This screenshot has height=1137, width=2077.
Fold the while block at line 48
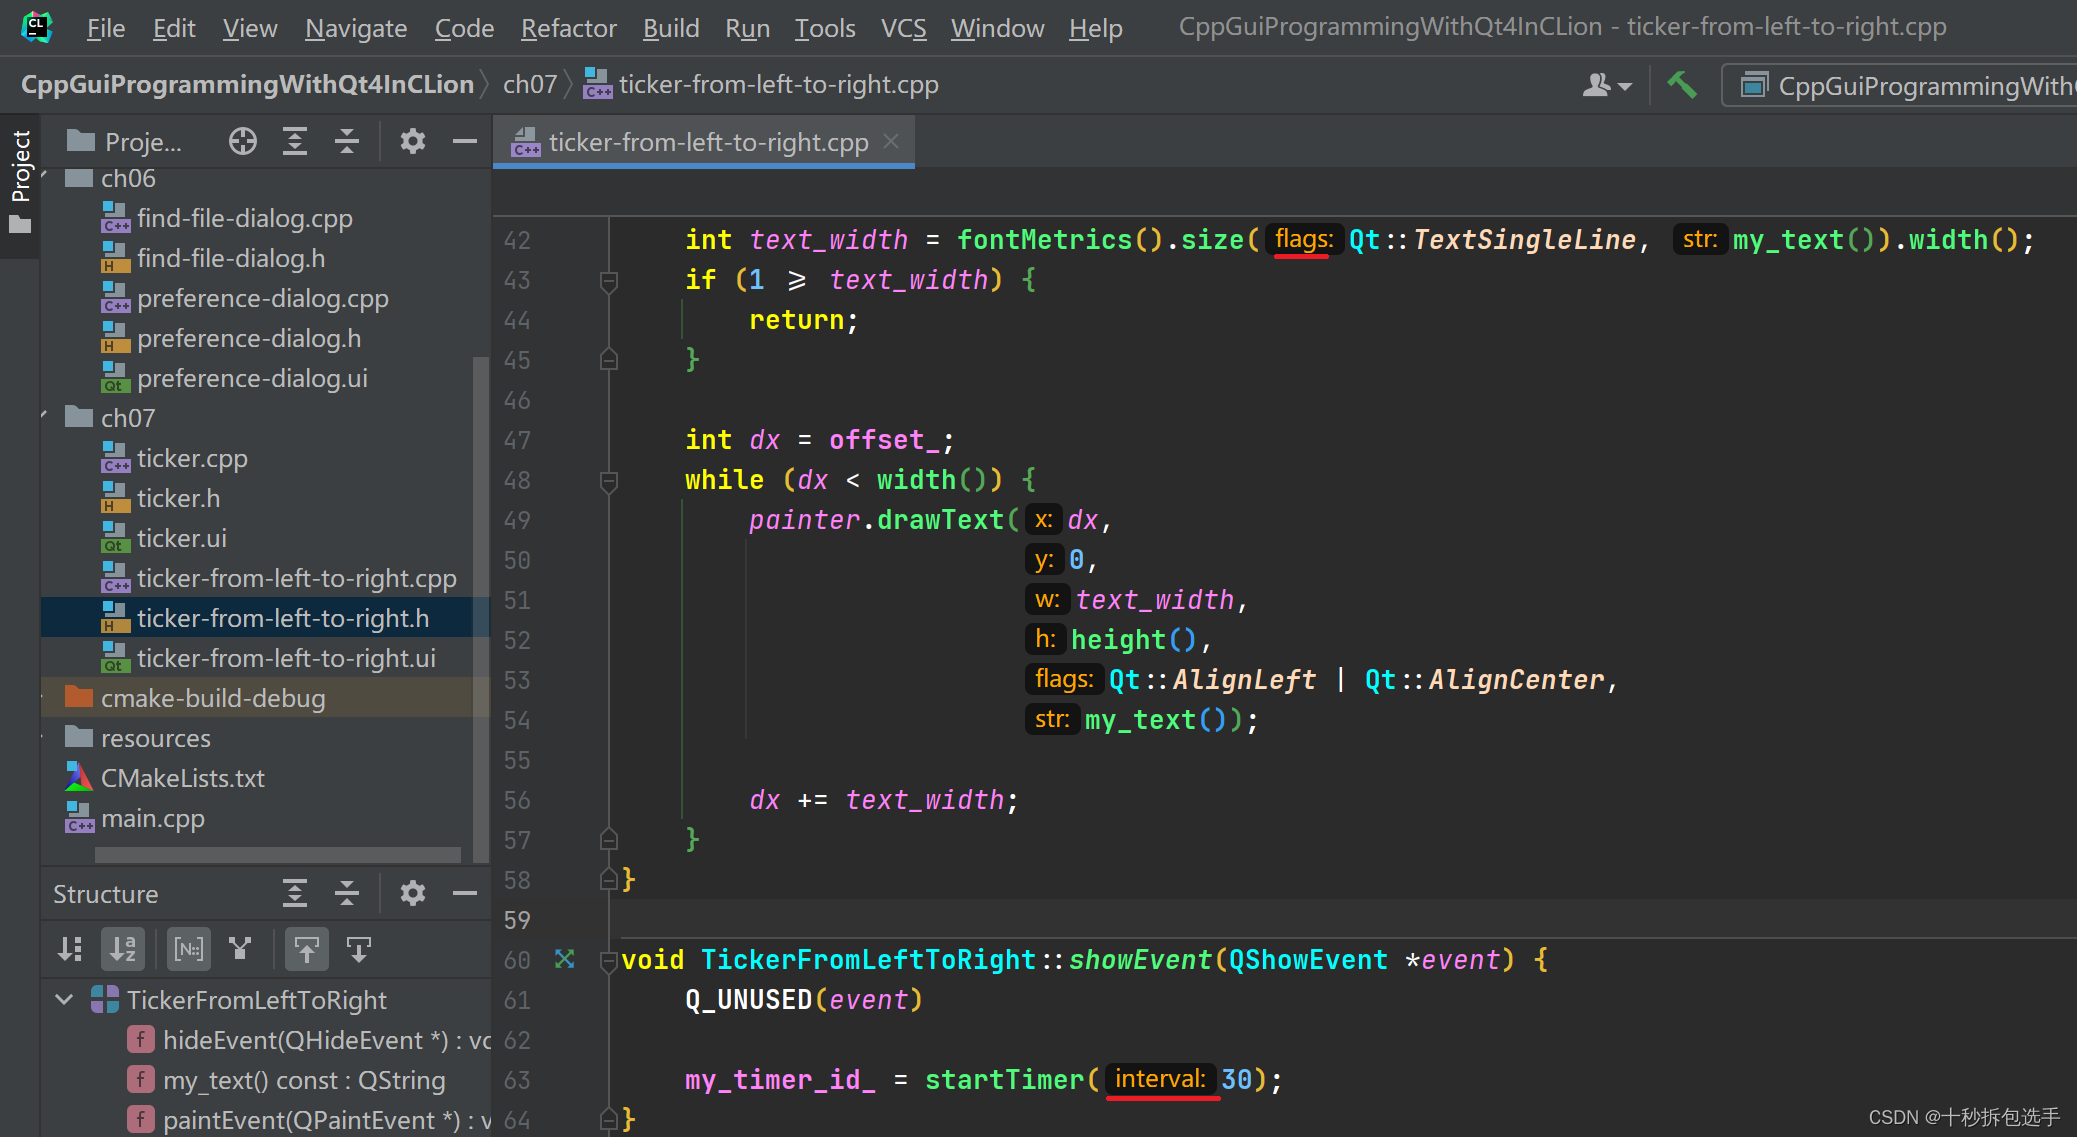[x=608, y=481]
